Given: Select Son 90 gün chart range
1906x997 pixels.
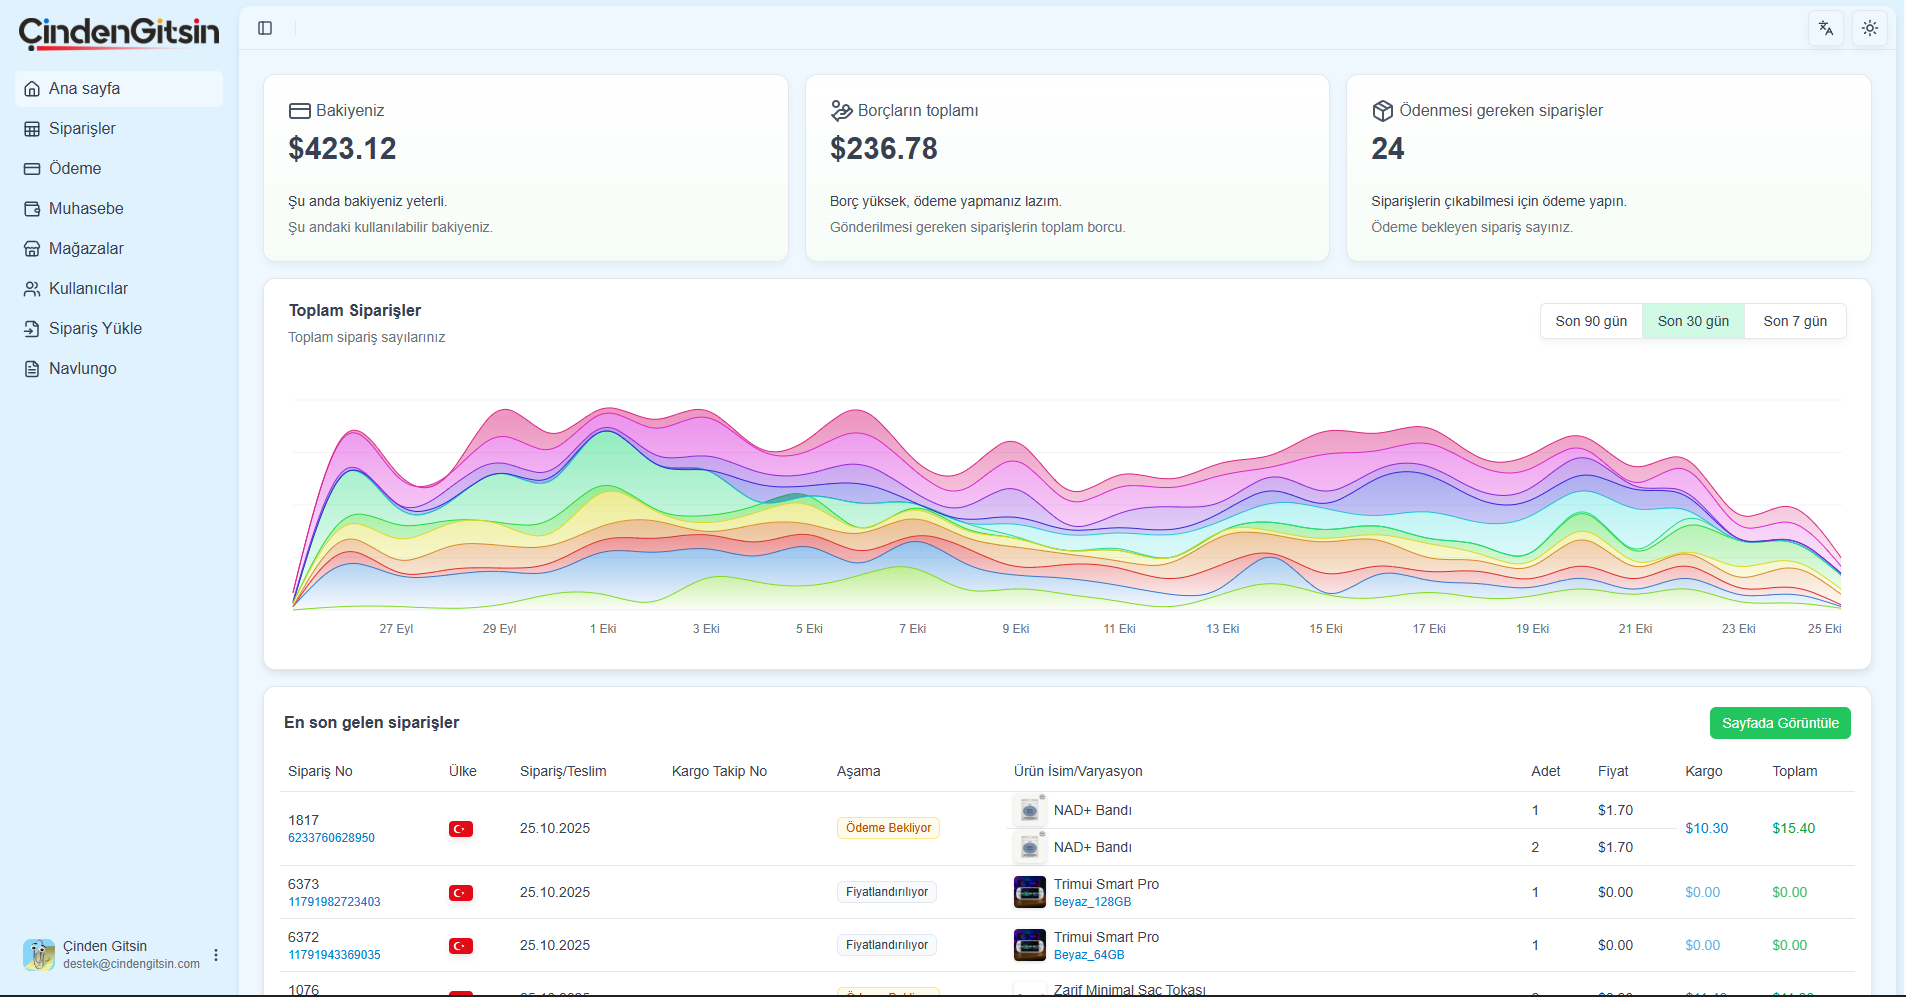Looking at the screenshot, I should point(1590,321).
